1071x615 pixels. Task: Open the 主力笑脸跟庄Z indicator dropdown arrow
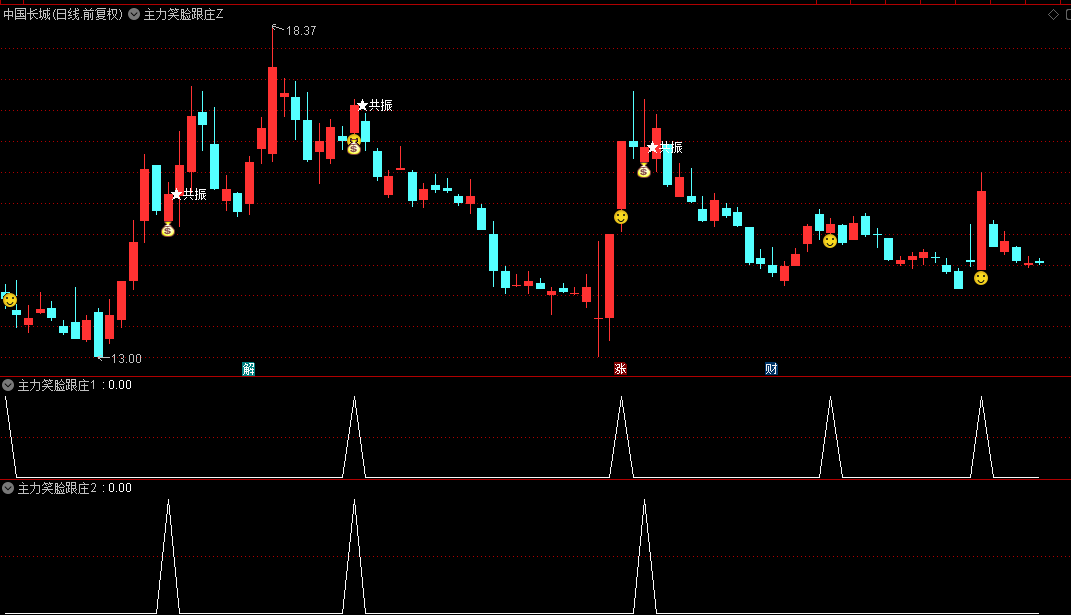pyautogui.click(x=134, y=14)
